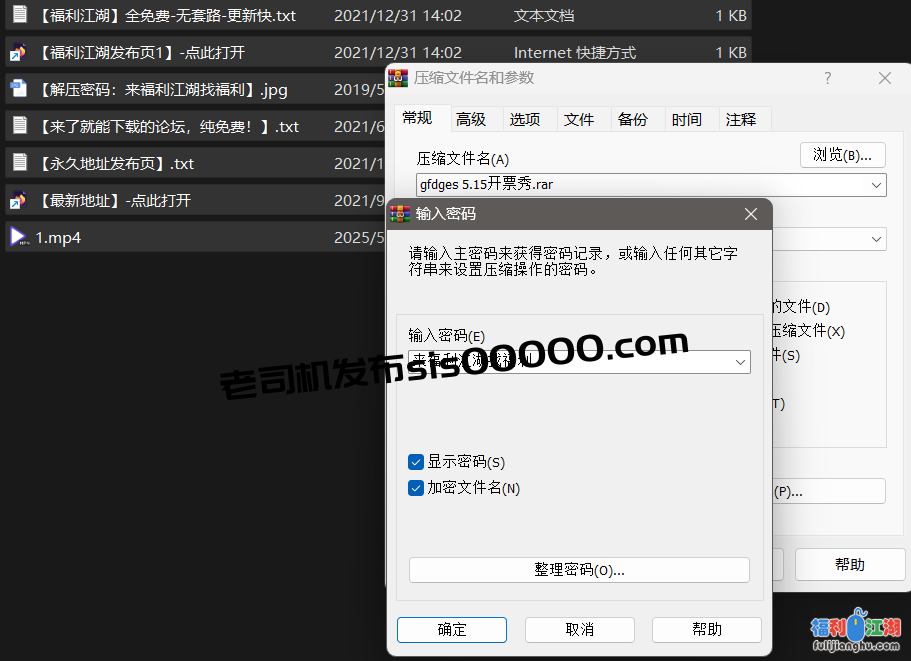Viewport: 911px width, 661px height.
Task: Click the WinRAR icon in the password dialog title bar
Action: (x=399, y=213)
